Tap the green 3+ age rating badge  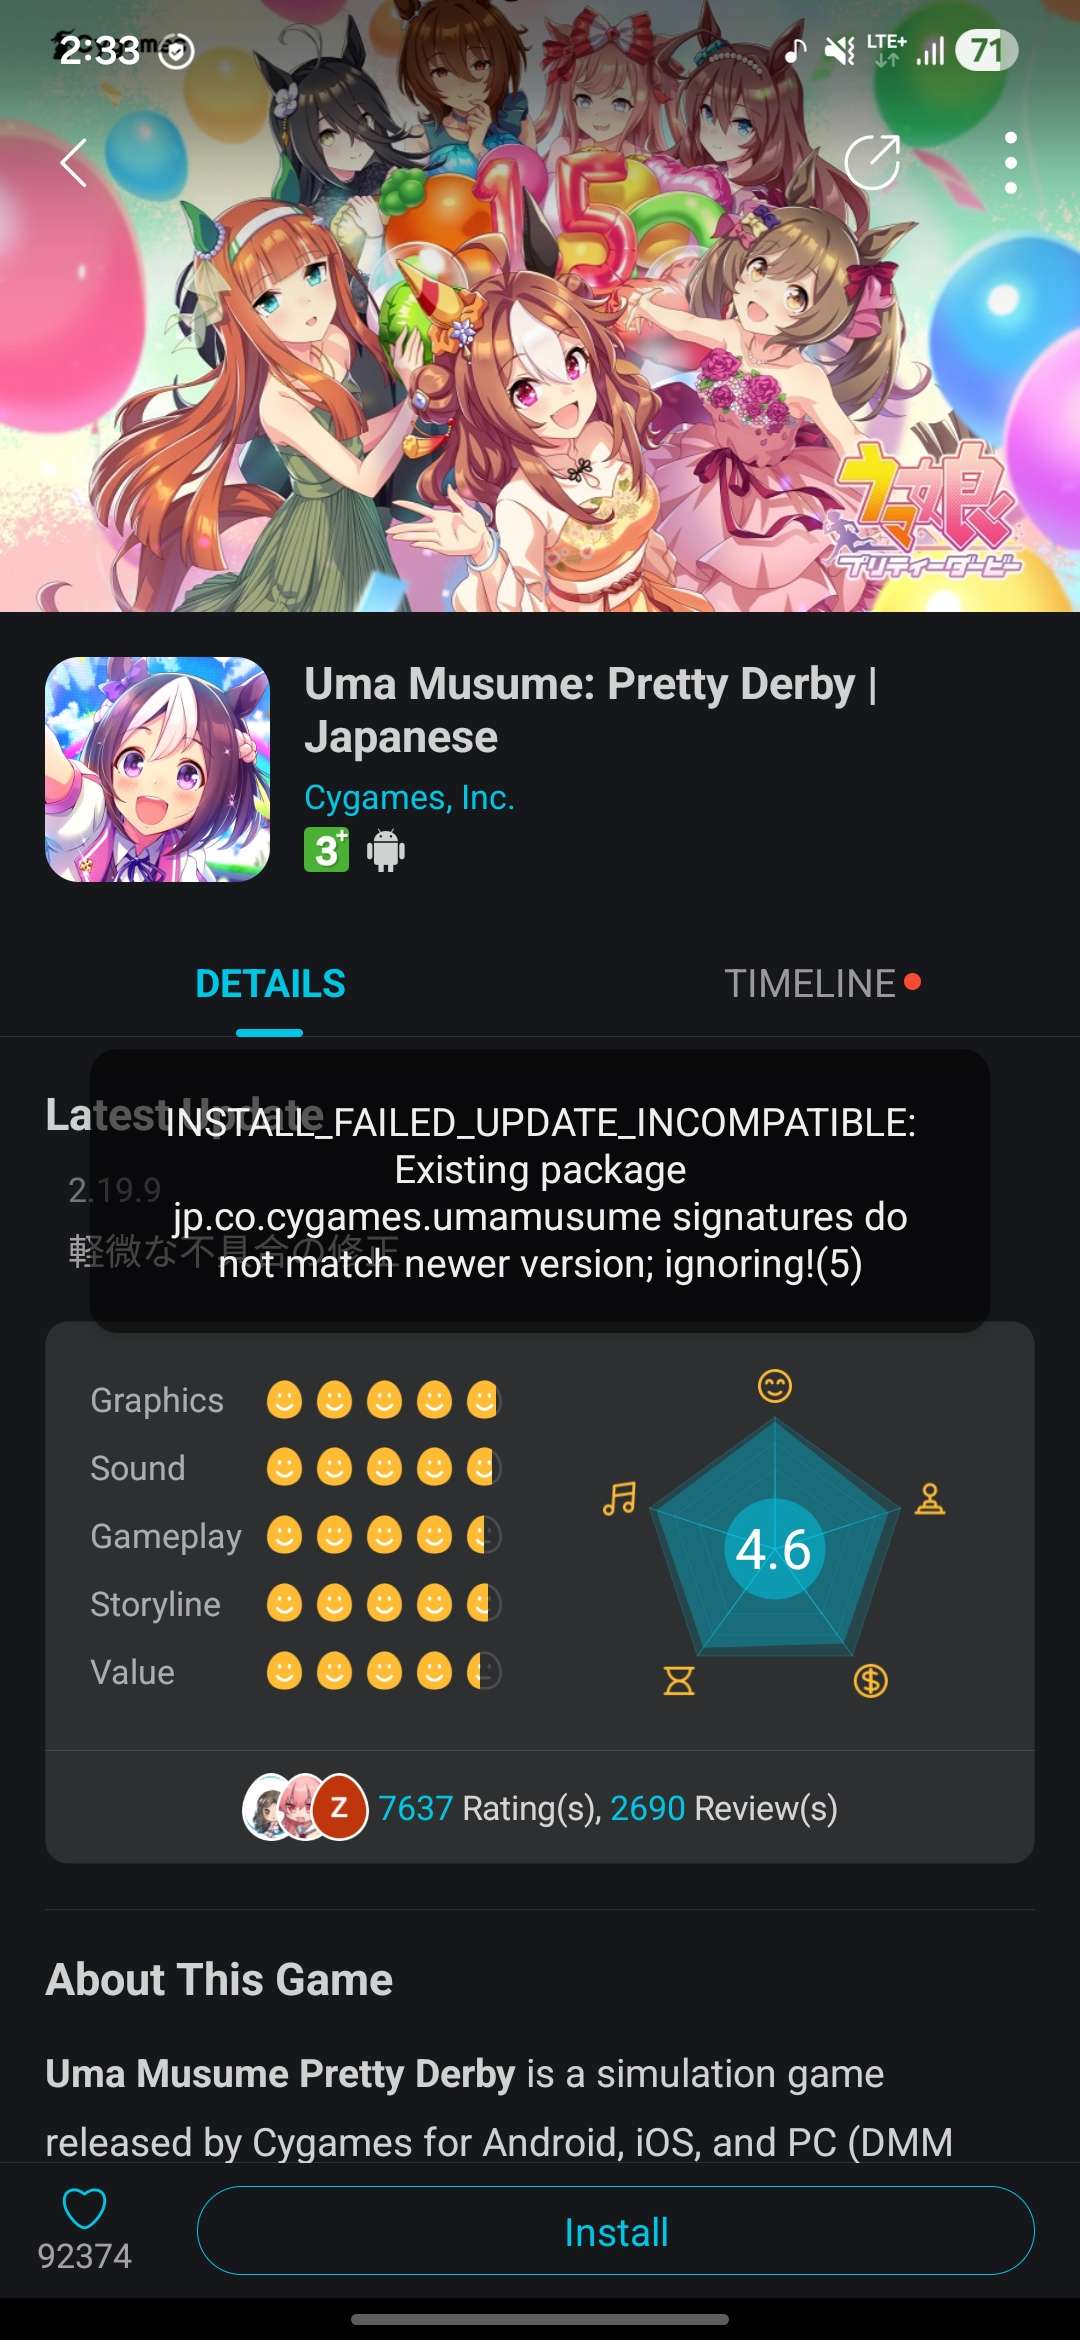(x=327, y=850)
